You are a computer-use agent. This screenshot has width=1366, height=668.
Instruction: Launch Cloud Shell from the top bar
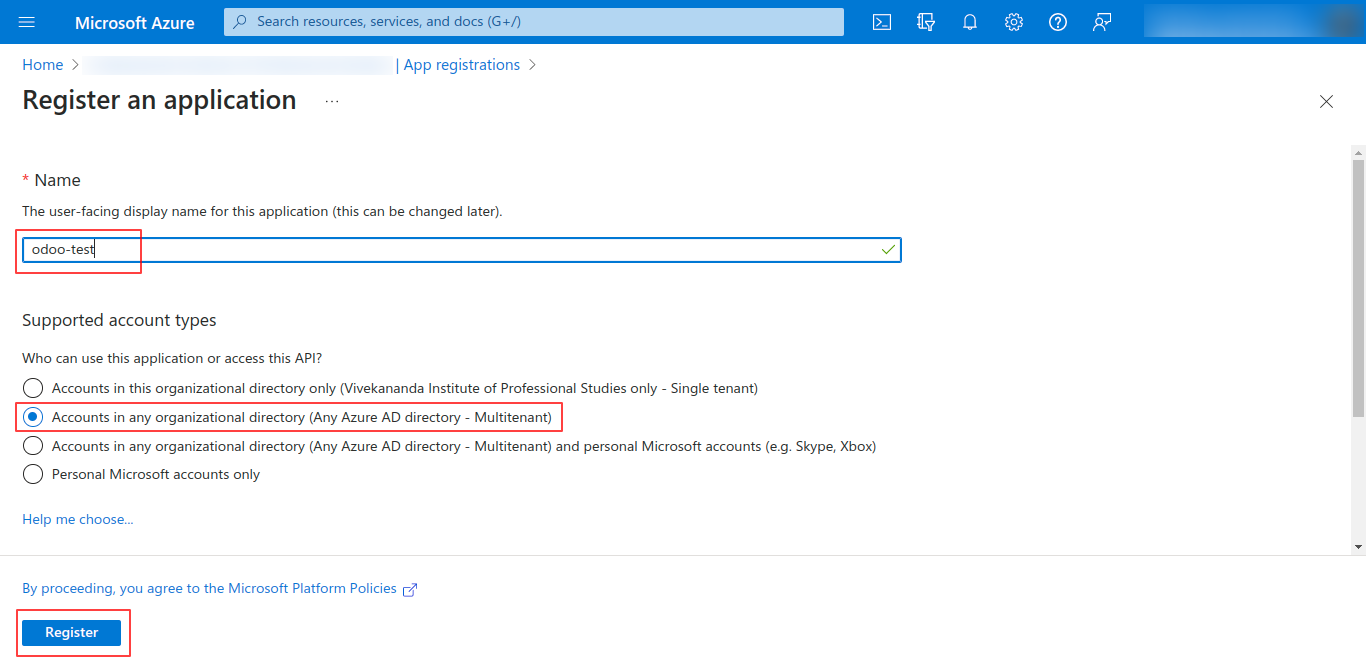coord(882,22)
